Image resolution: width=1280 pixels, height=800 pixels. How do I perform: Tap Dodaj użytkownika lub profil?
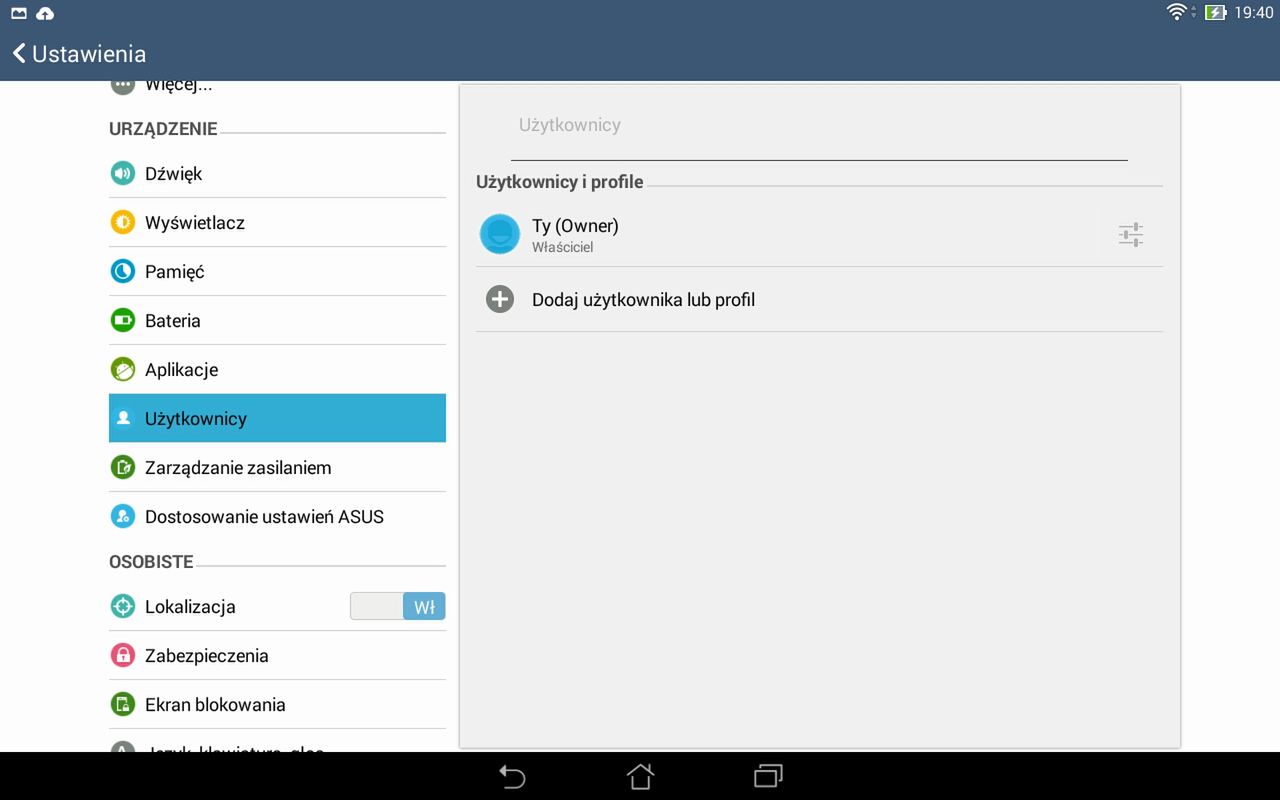click(819, 299)
